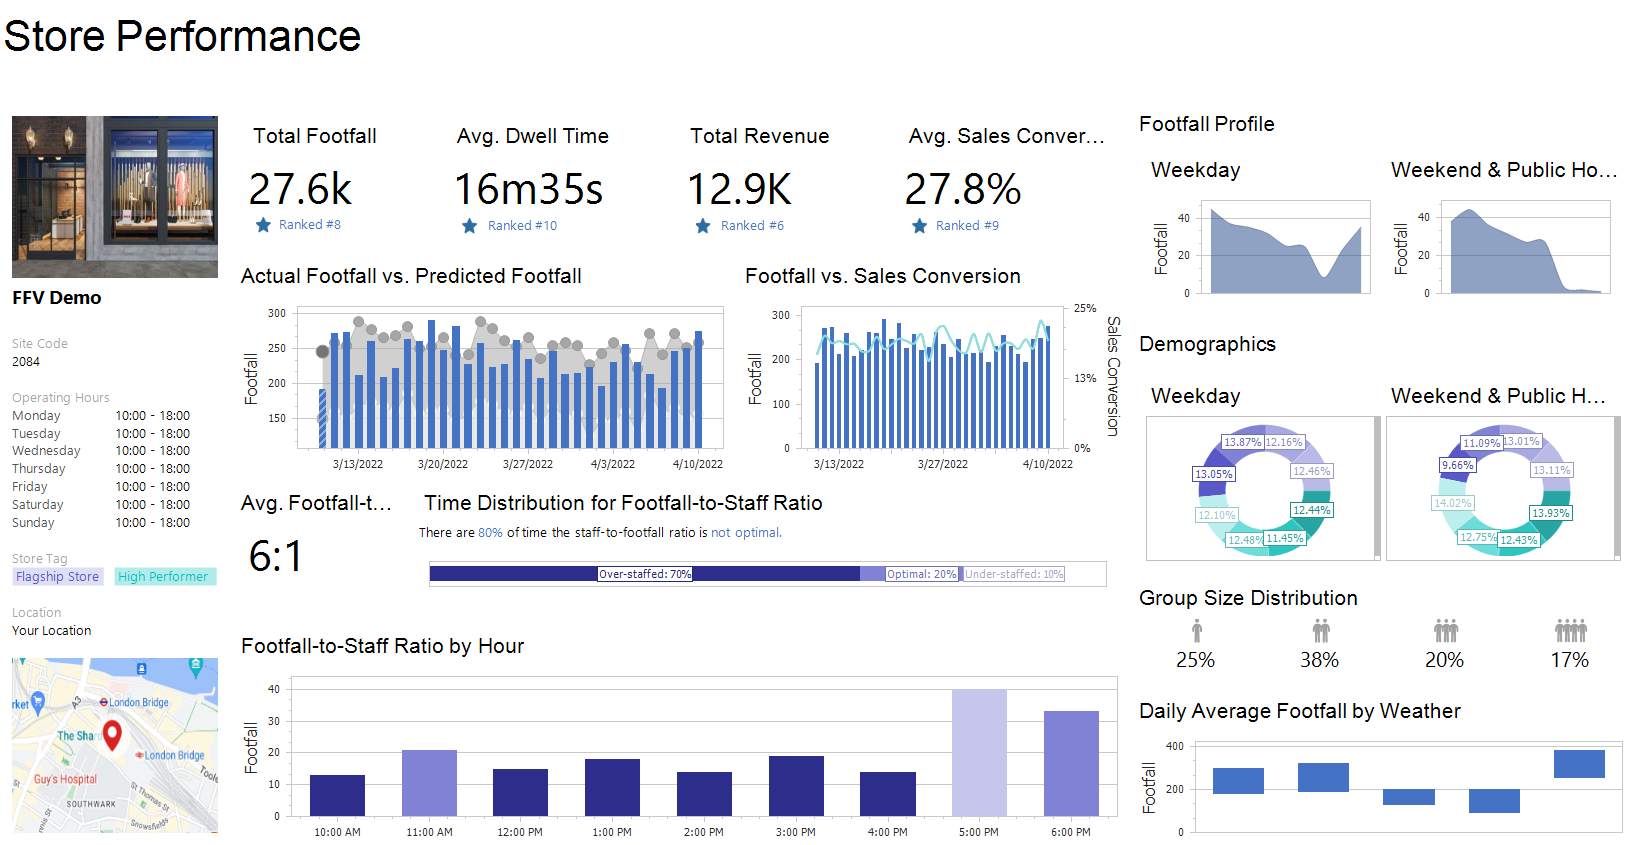
Task: Click the Site Code value 2084
Action: pos(26,362)
